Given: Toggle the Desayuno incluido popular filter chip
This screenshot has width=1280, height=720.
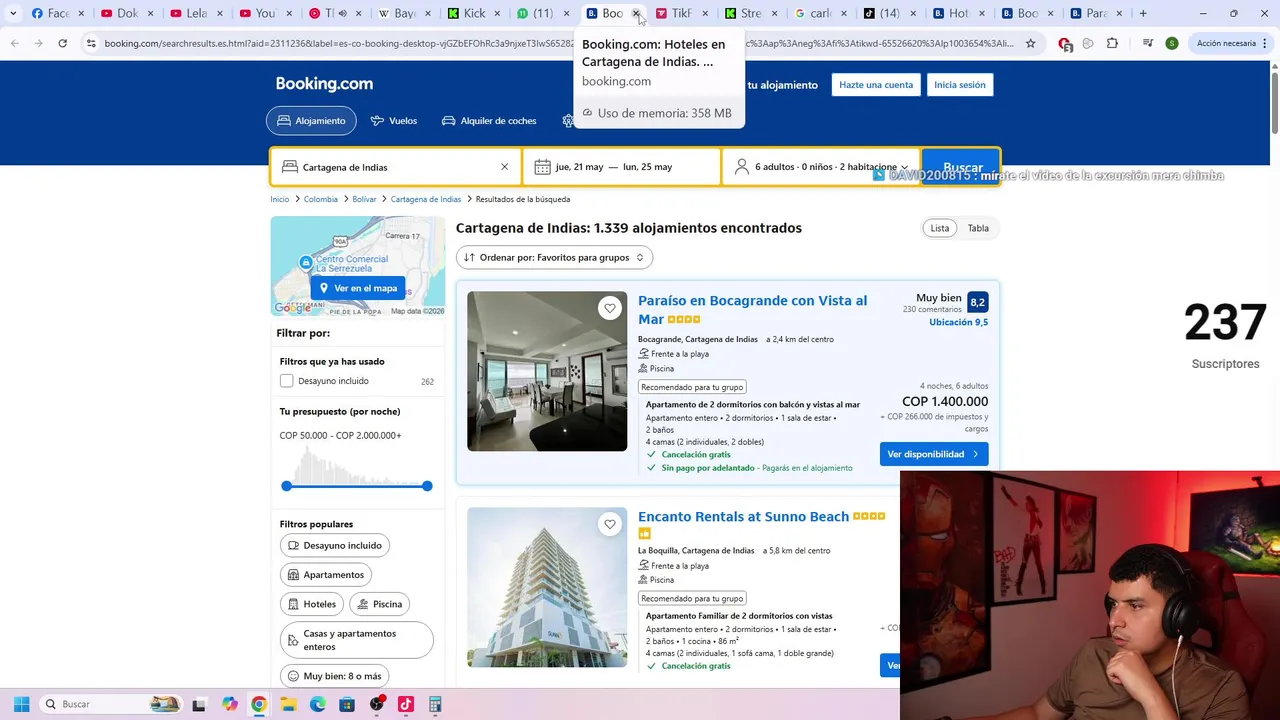Looking at the screenshot, I should pos(335,545).
